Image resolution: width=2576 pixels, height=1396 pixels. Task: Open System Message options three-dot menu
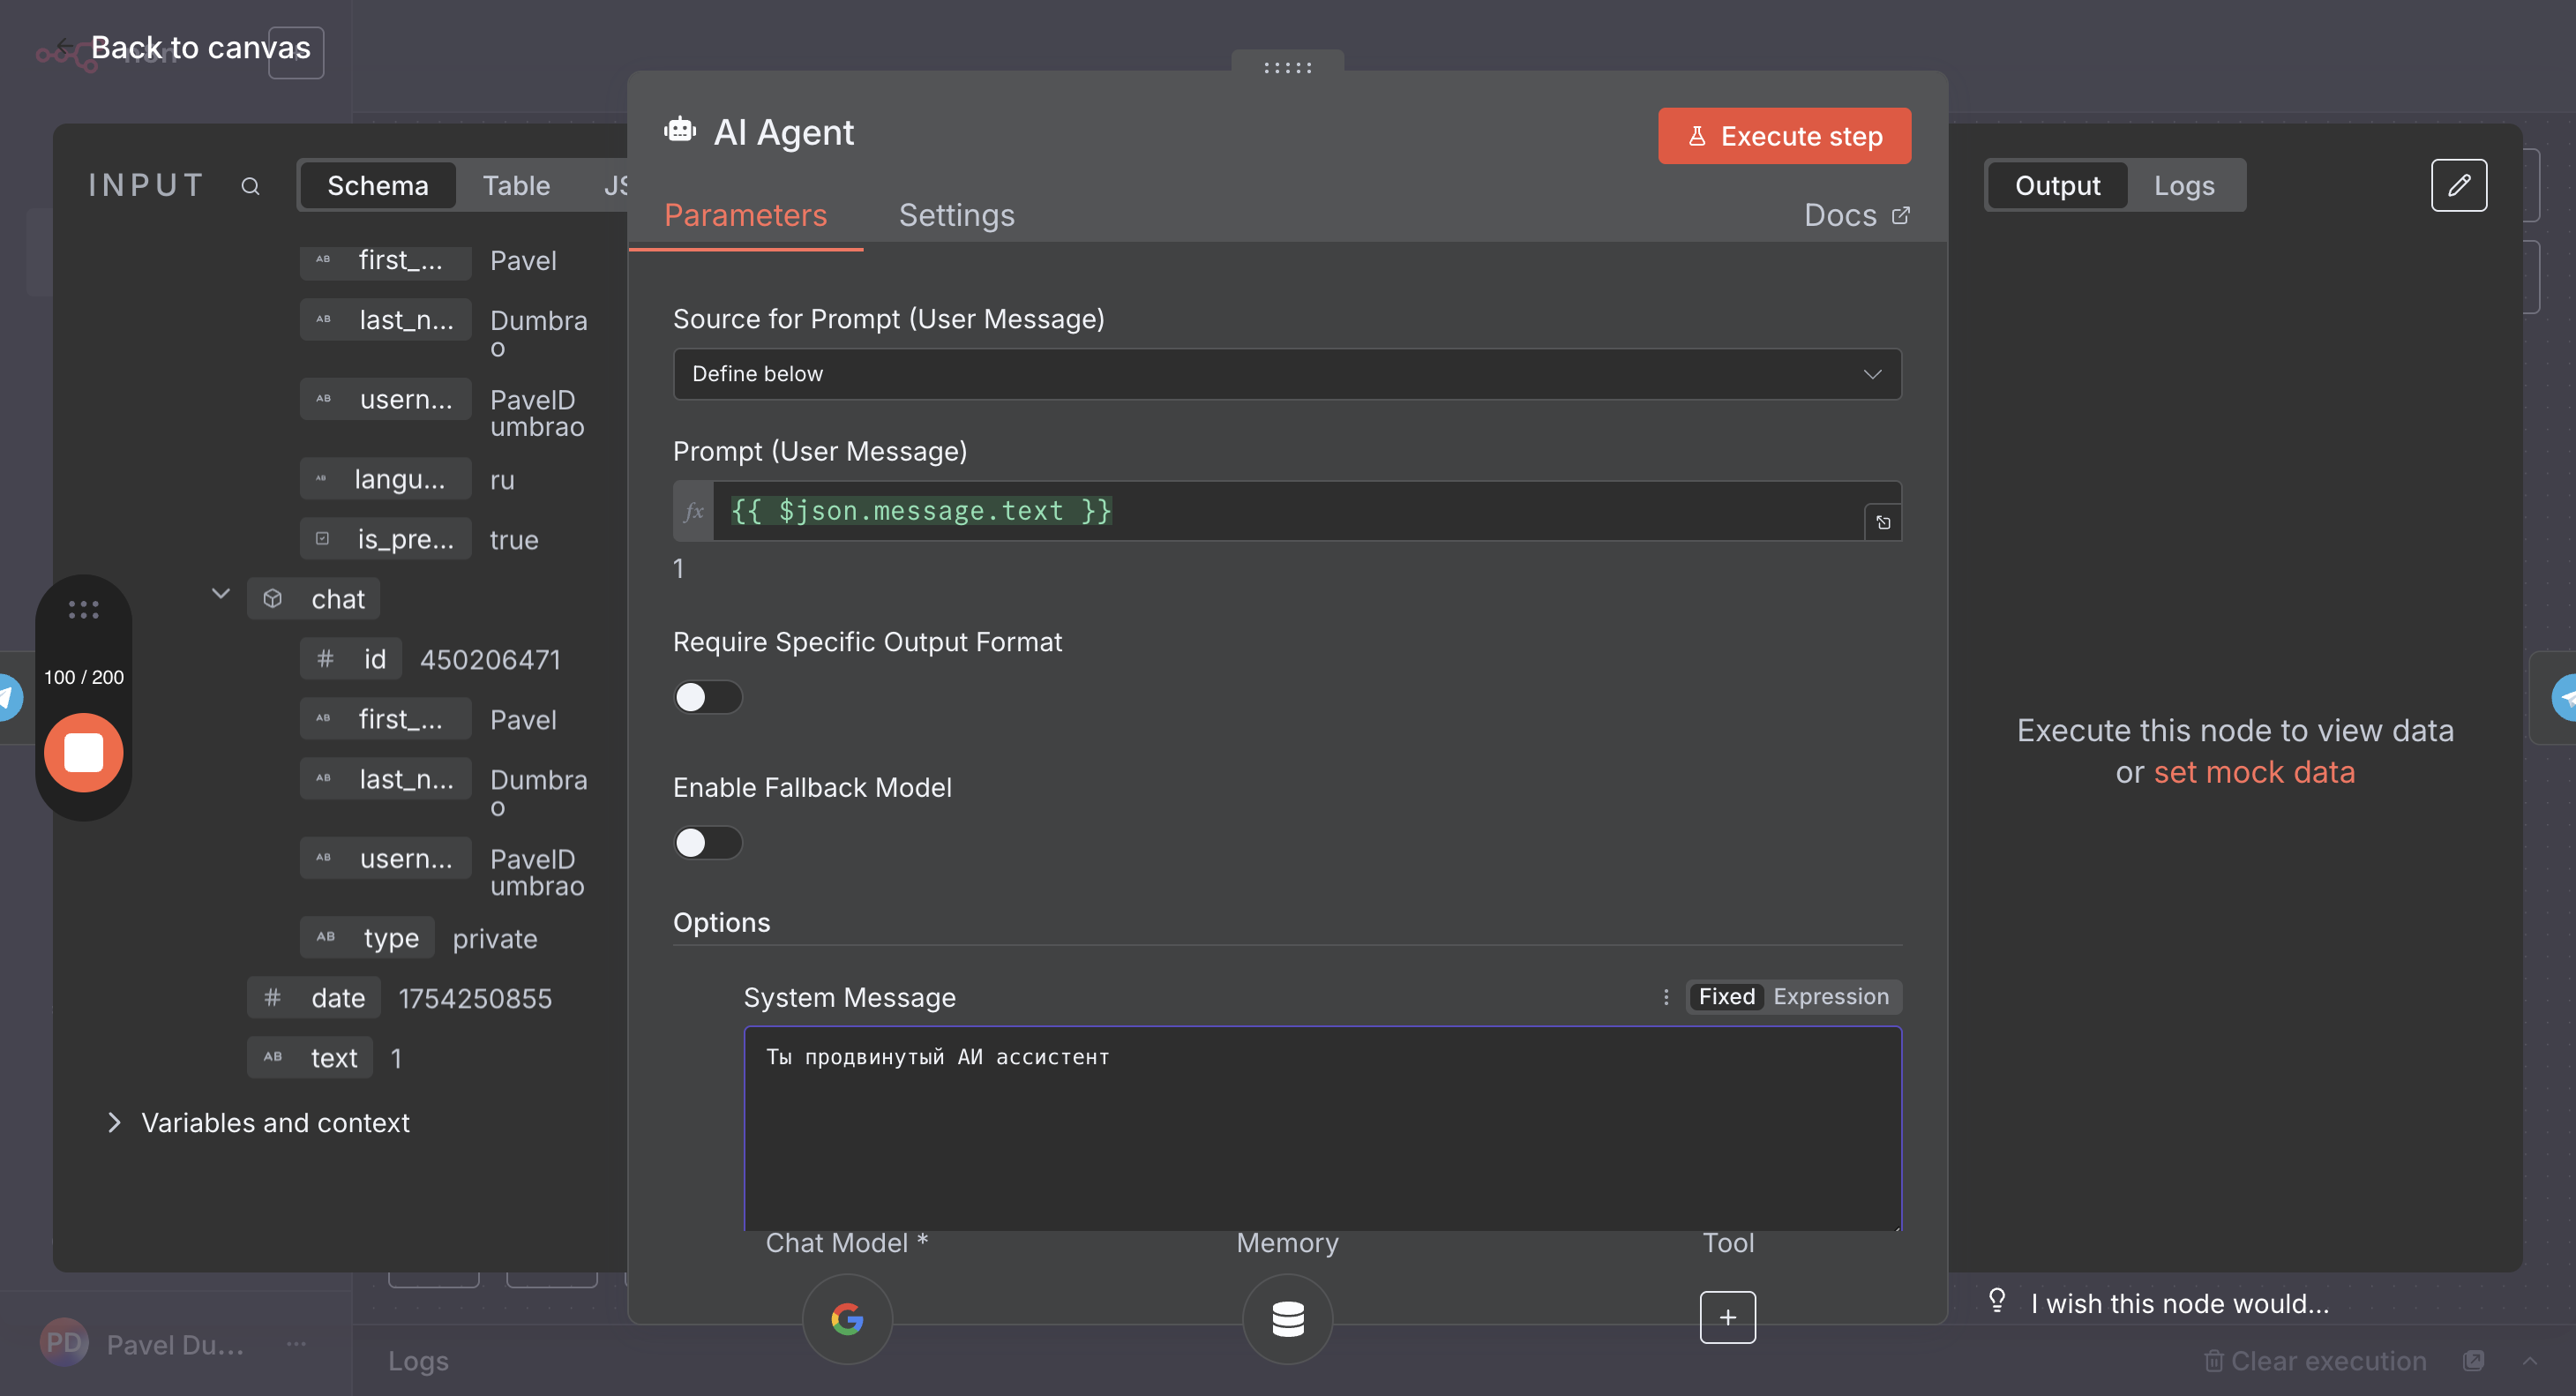tap(1665, 997)
